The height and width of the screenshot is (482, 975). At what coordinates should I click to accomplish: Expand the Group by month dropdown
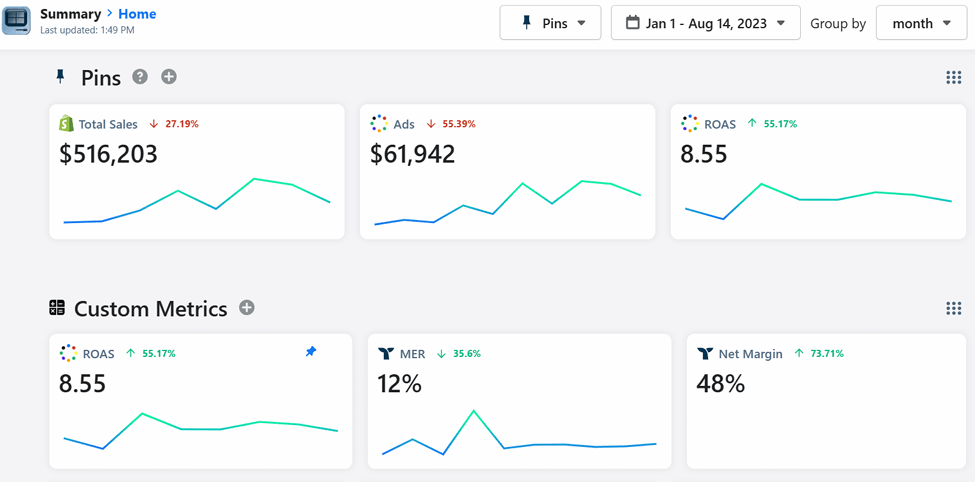click(921, 23)
